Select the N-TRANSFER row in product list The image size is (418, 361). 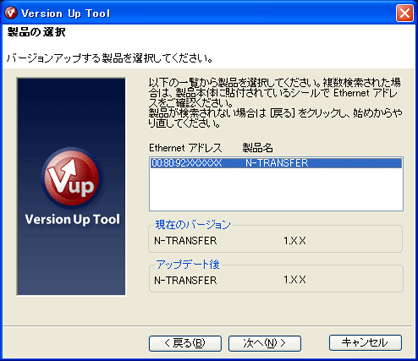tap(276, 163)
